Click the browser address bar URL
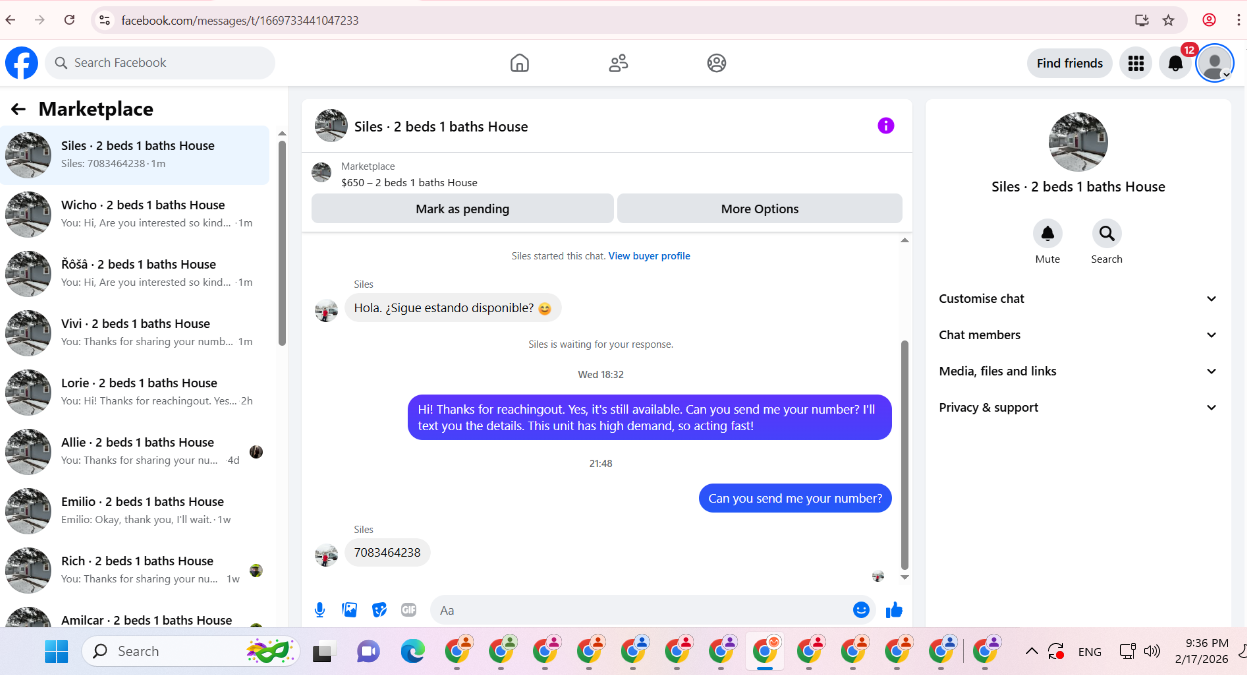1247x675 pixels. [240, 20]
